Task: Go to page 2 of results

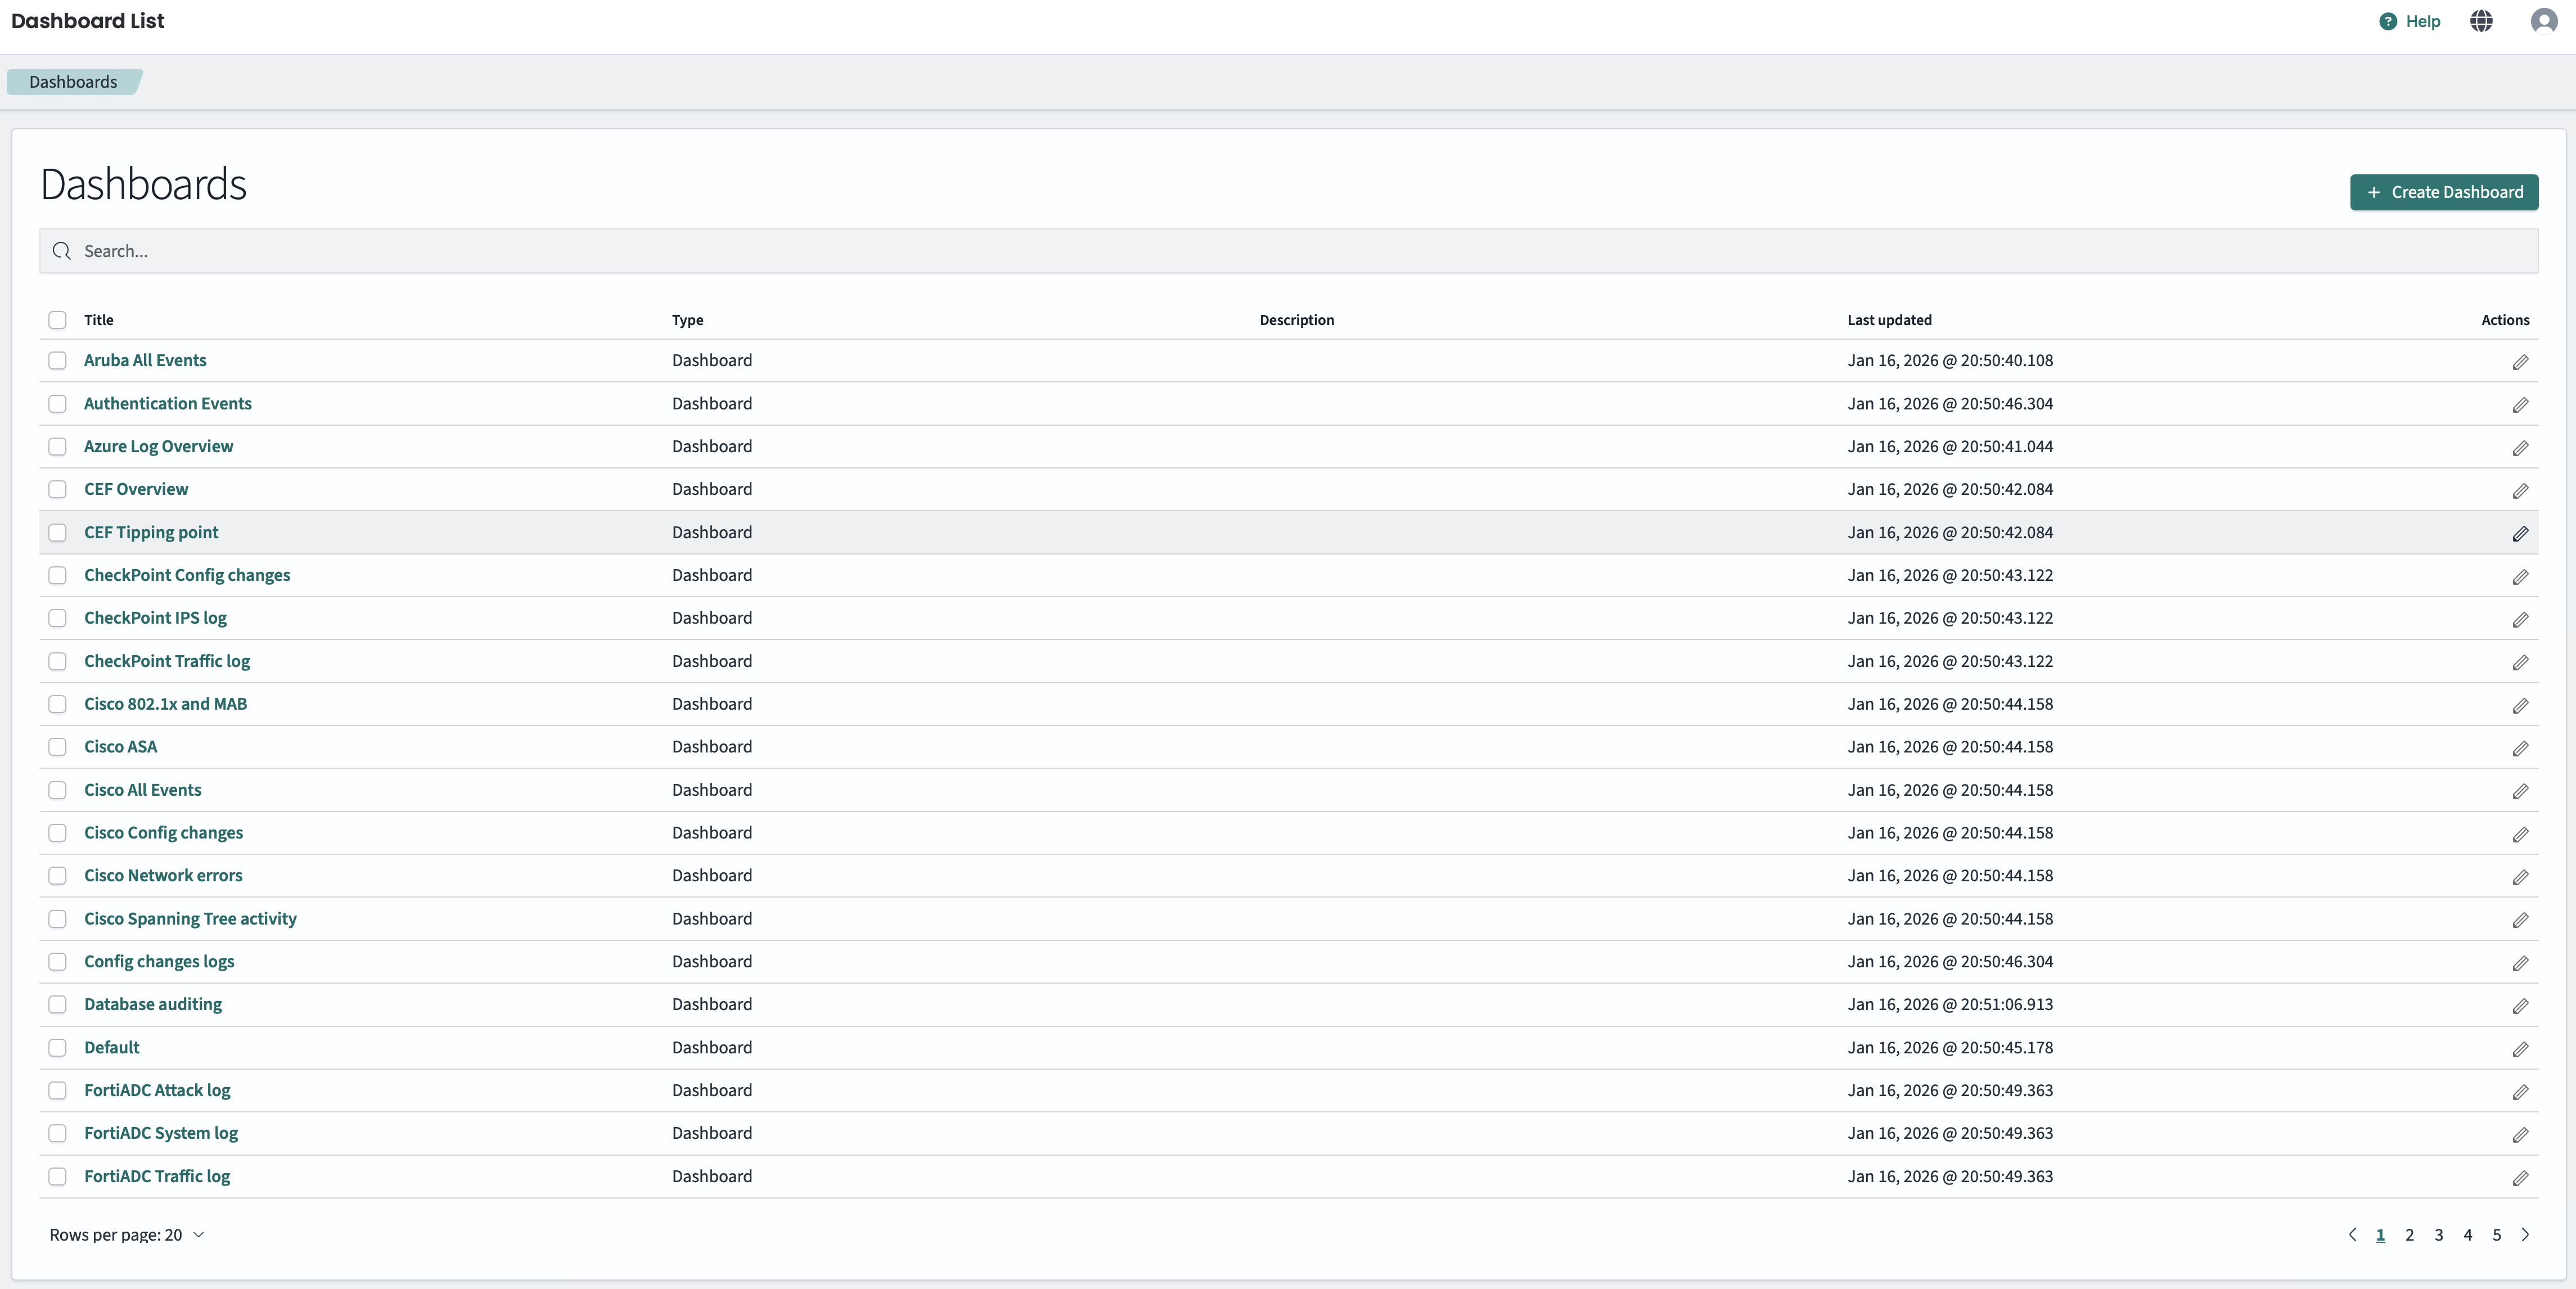Action: (2409, 1235)
